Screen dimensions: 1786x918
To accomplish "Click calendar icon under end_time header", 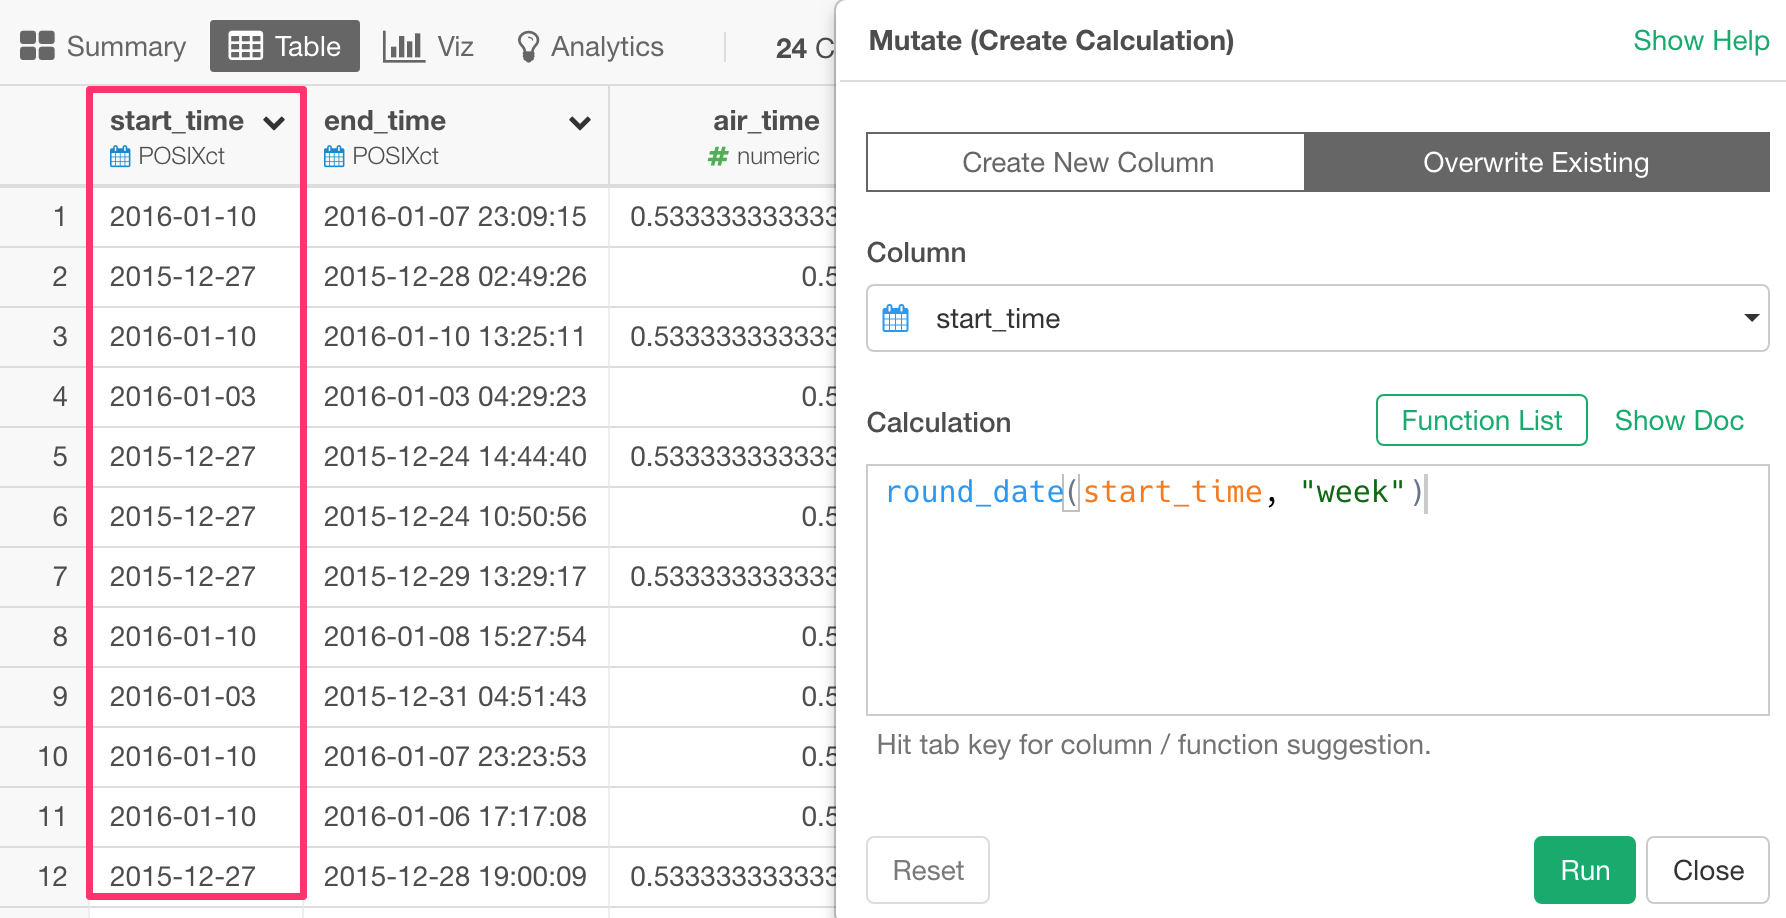I will [x=334, y=156].
